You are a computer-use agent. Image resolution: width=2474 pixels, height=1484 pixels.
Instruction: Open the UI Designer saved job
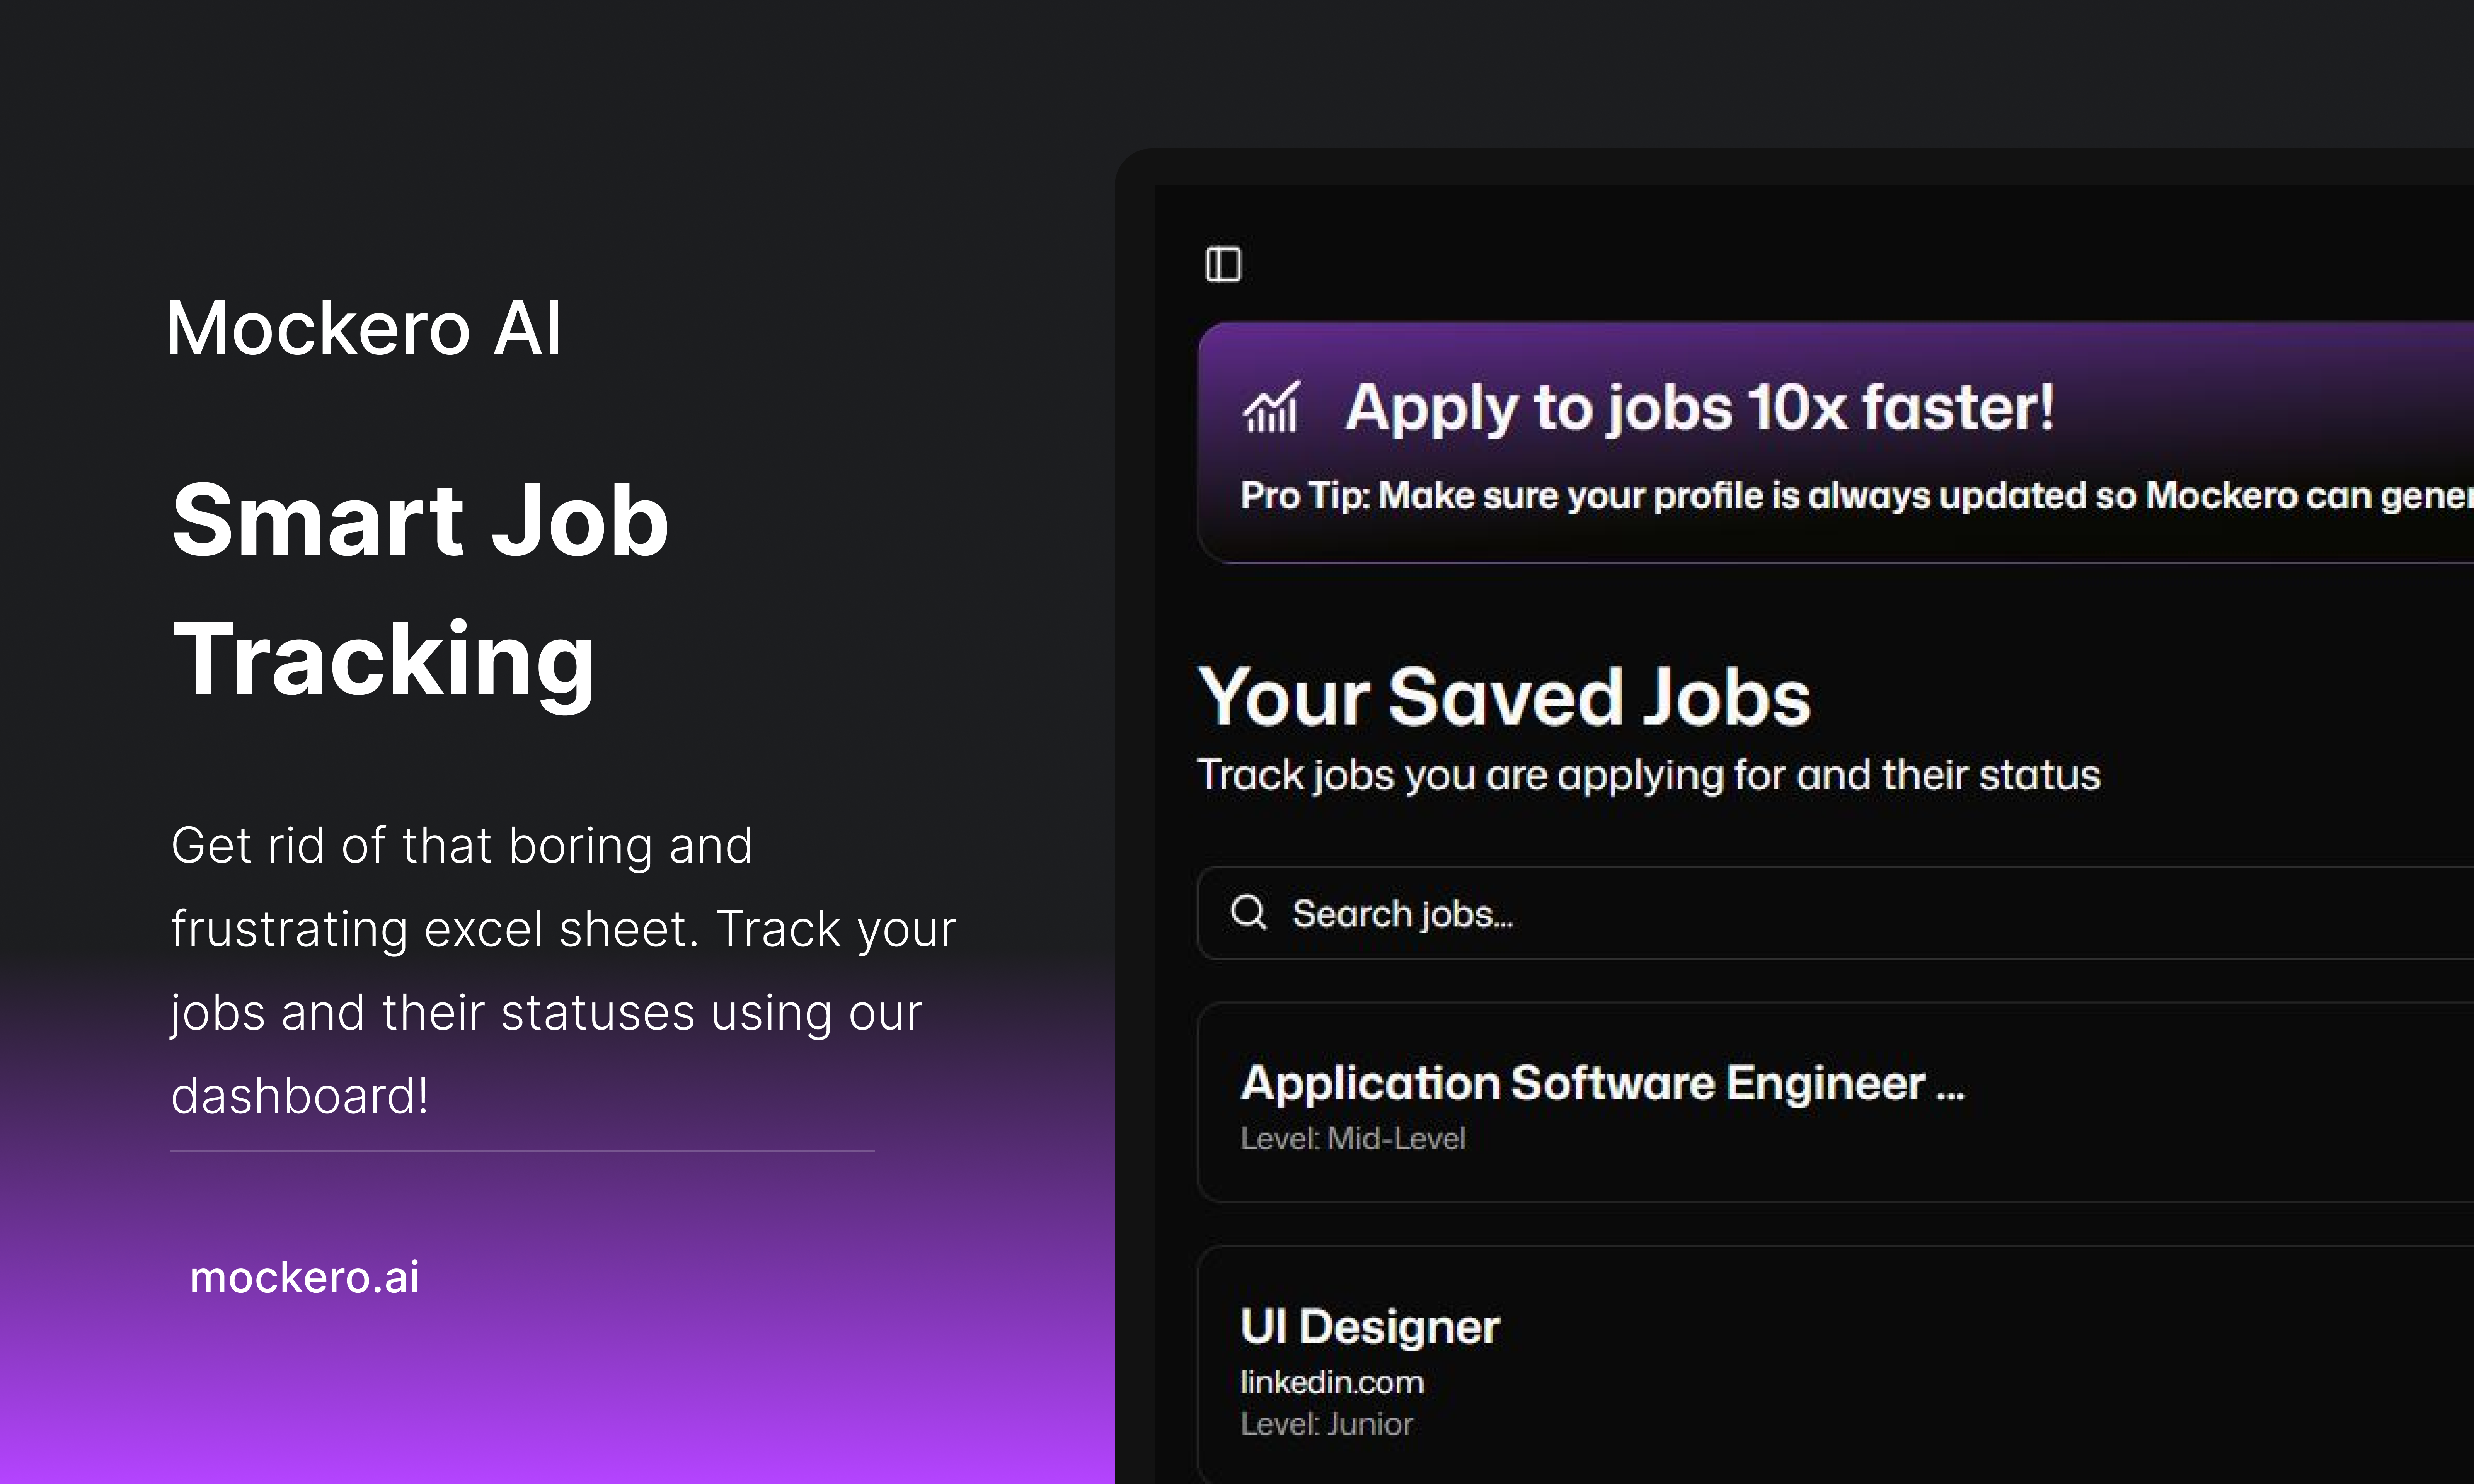1370,1326
